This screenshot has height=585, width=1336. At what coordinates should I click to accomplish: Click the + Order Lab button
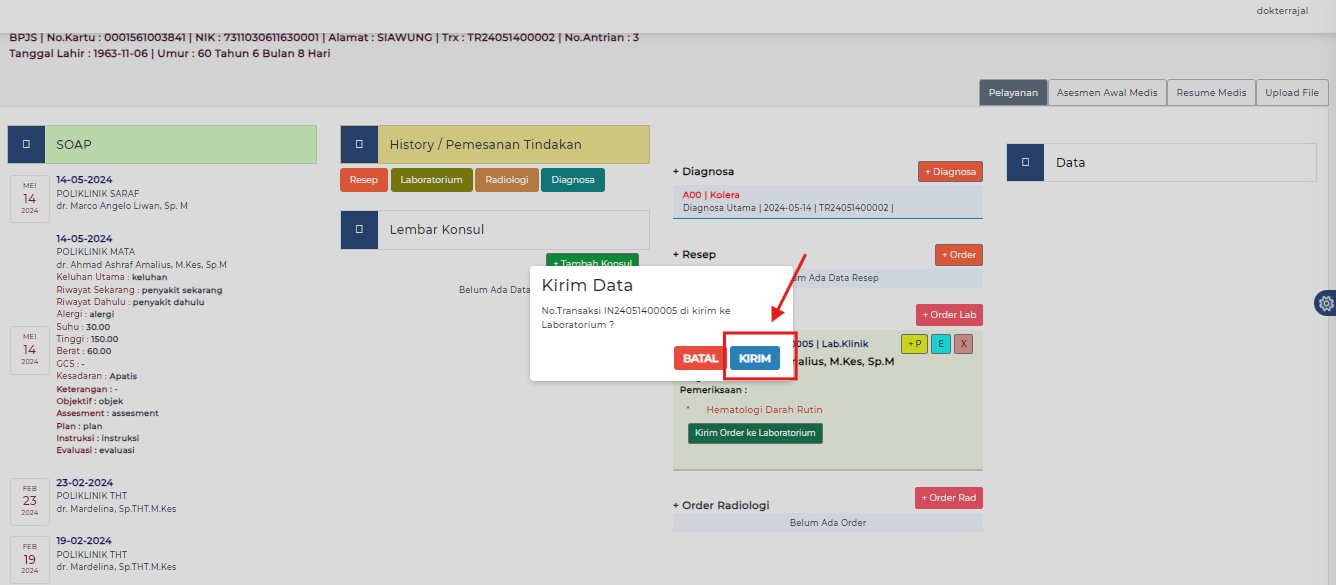(950, 315)
